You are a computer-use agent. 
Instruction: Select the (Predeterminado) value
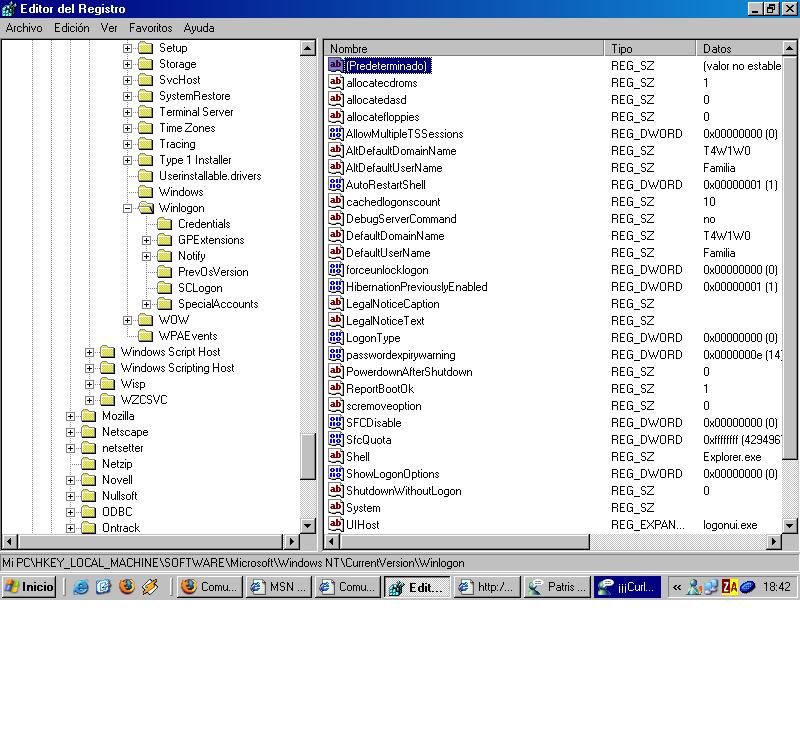point(387,66)
